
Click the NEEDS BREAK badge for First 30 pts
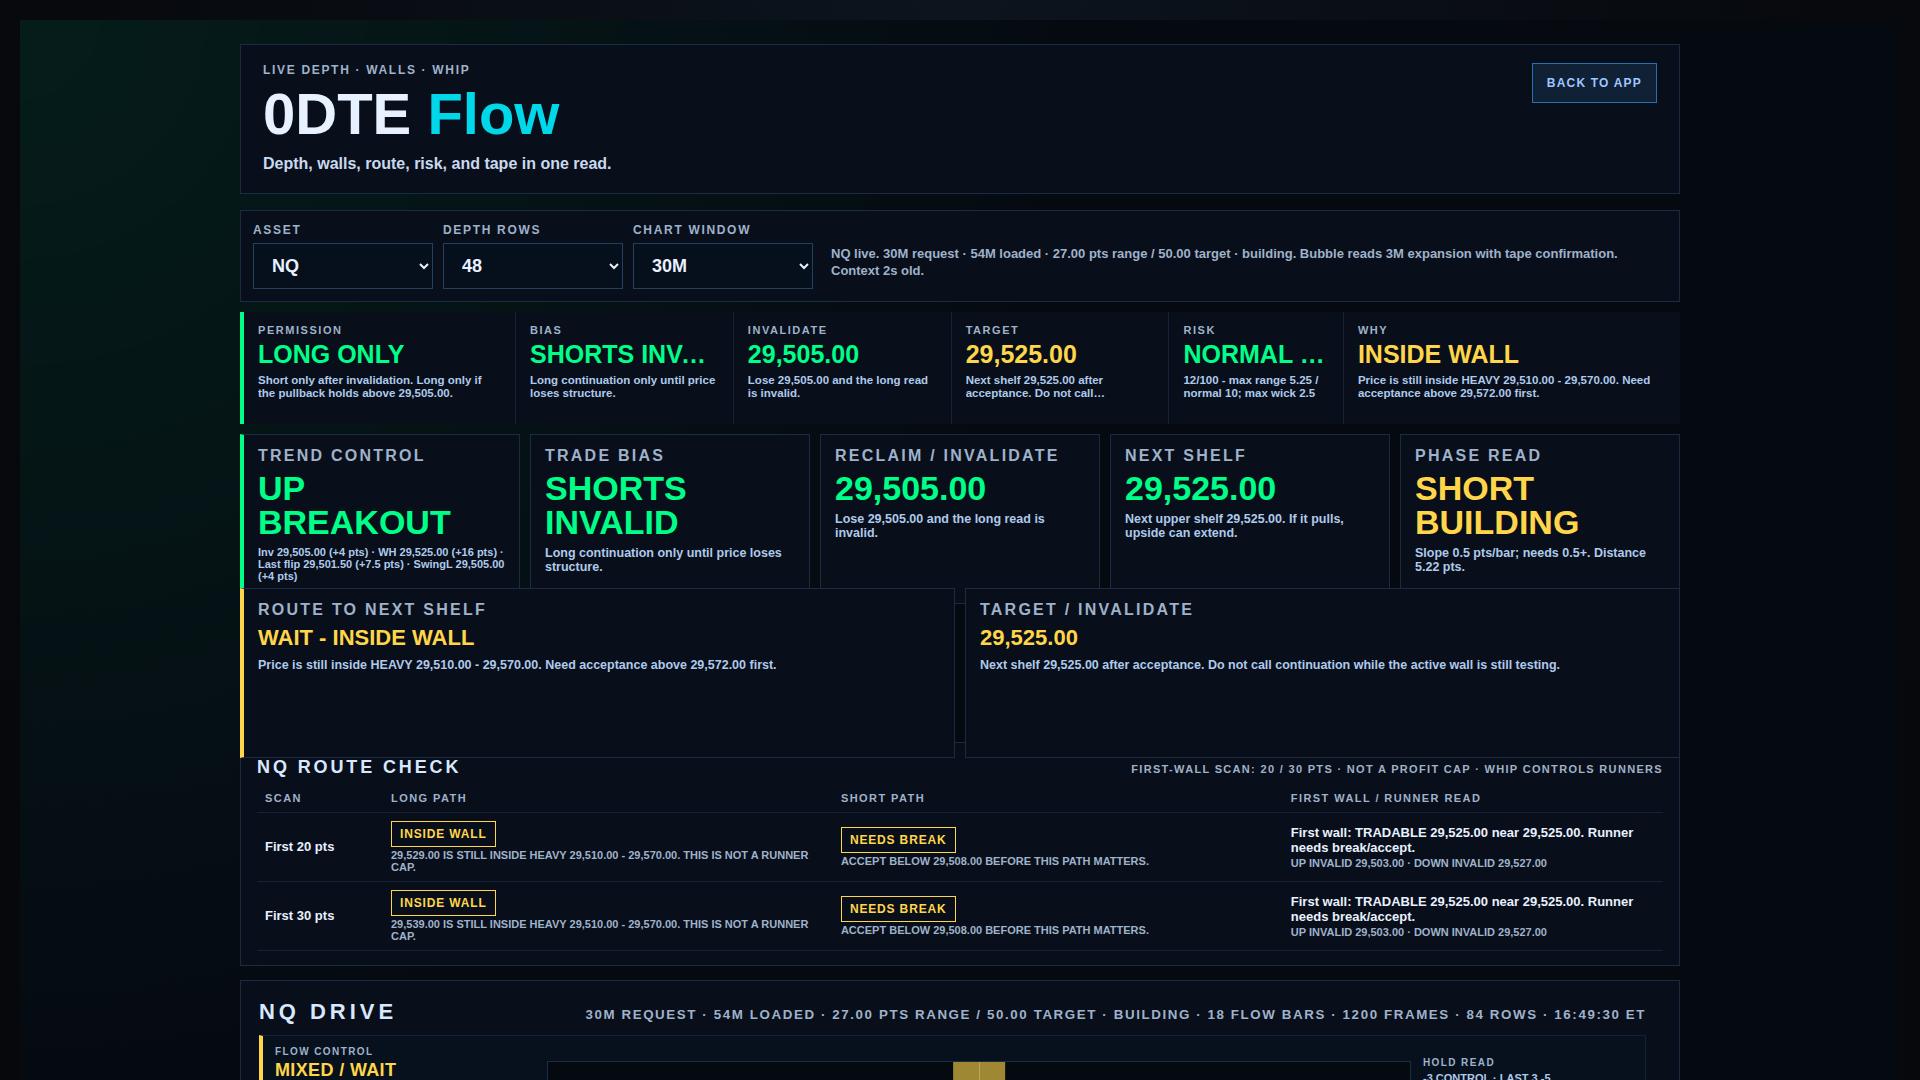point(898,909)
